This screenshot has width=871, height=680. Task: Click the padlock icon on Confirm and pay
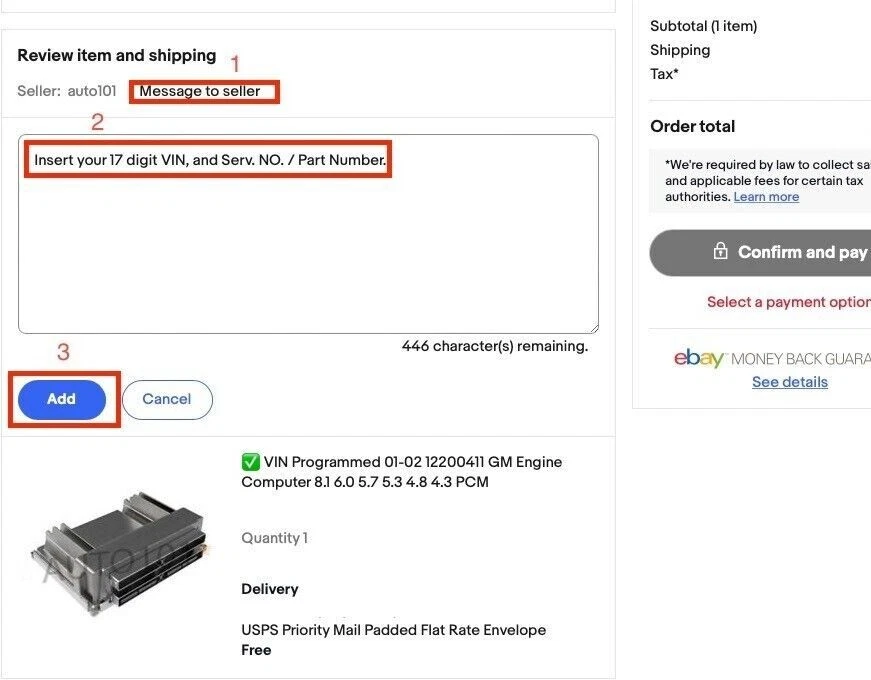pyautogui.click(x=720, y=252)
